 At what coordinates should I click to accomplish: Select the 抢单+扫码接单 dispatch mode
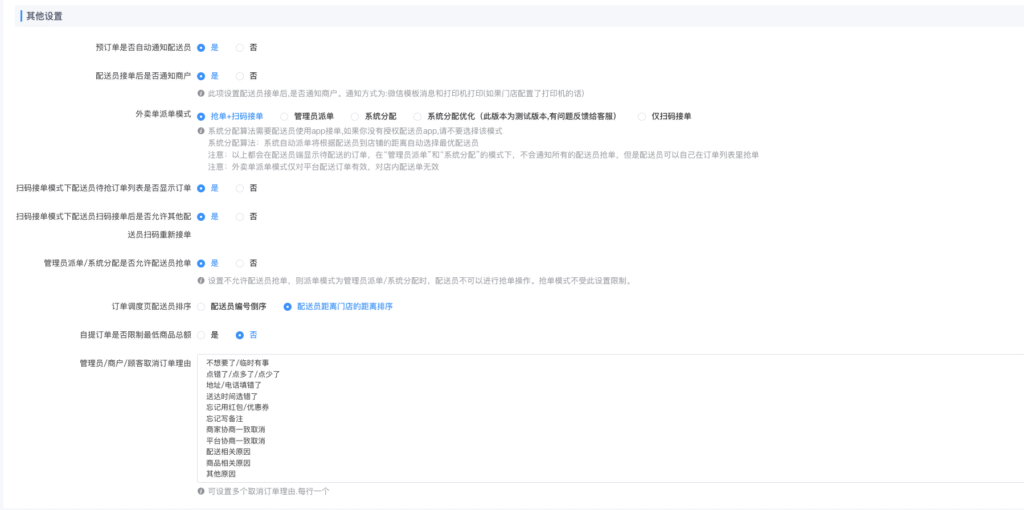point(201,116)
